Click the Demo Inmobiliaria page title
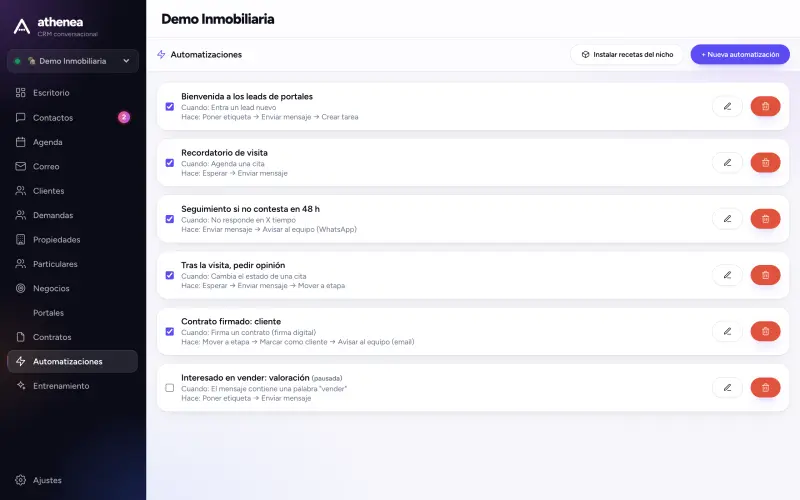800x500 pixels. [218, 19]
